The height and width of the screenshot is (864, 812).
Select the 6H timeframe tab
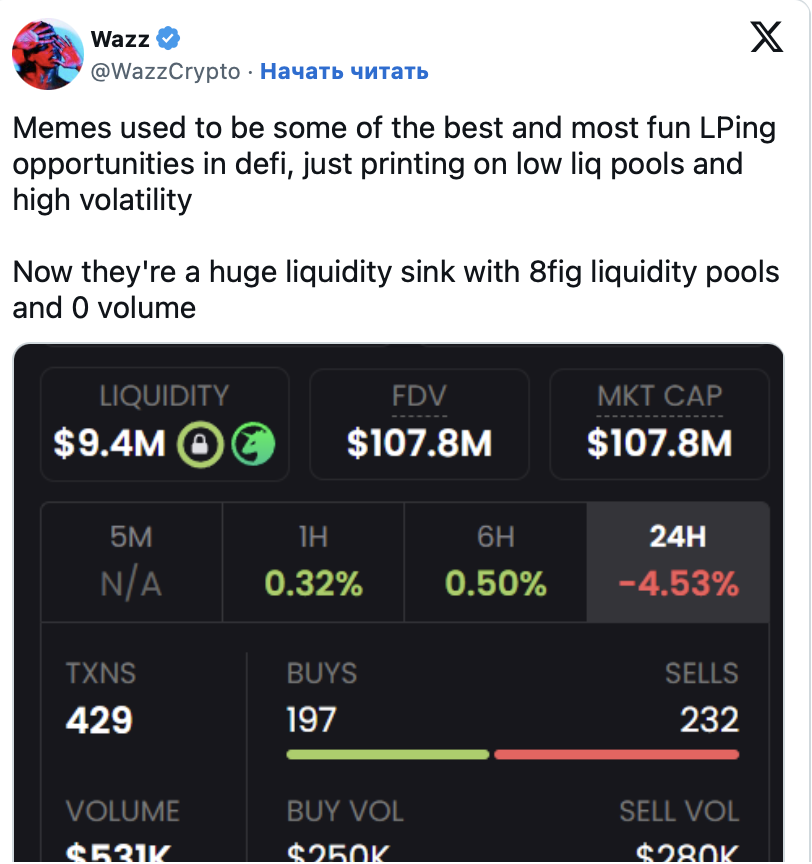point(495,561)
